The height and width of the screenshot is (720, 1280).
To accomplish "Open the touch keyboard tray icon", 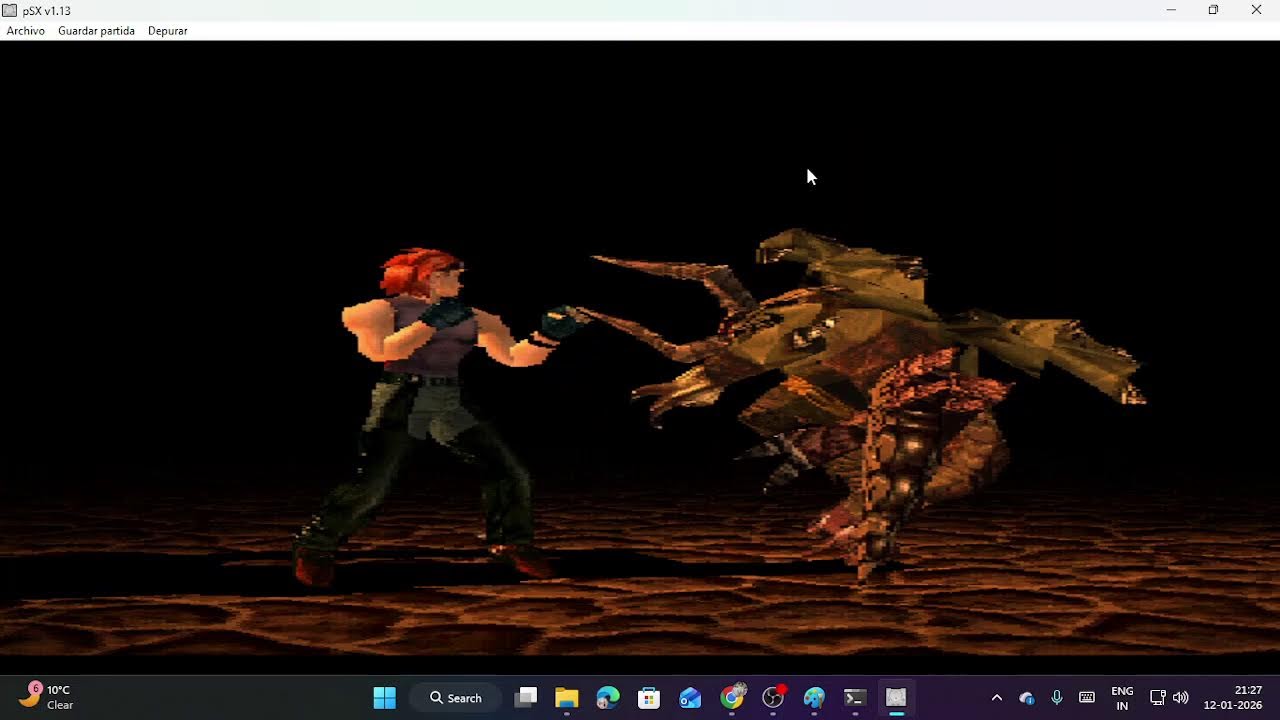I will pos(1087,698).
